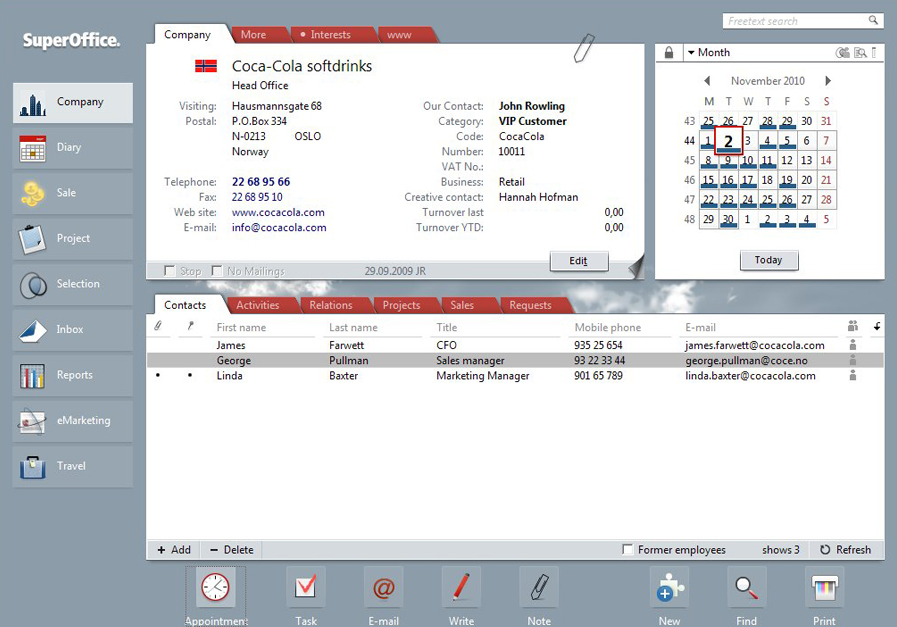Click the lock icon beside Month
Screen dimensions: 897x627
click(669, 53)
